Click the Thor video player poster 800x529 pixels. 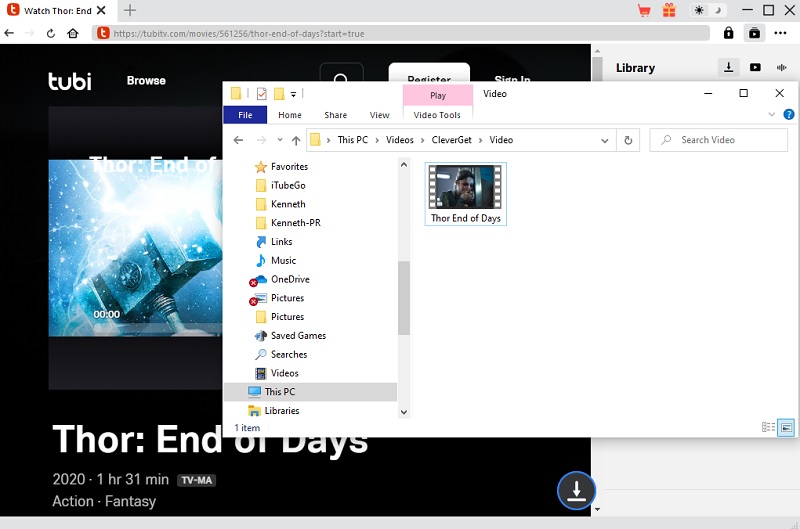[x=135, y=248]
